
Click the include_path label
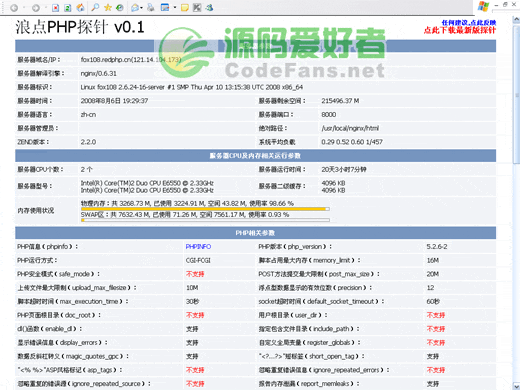309,329
